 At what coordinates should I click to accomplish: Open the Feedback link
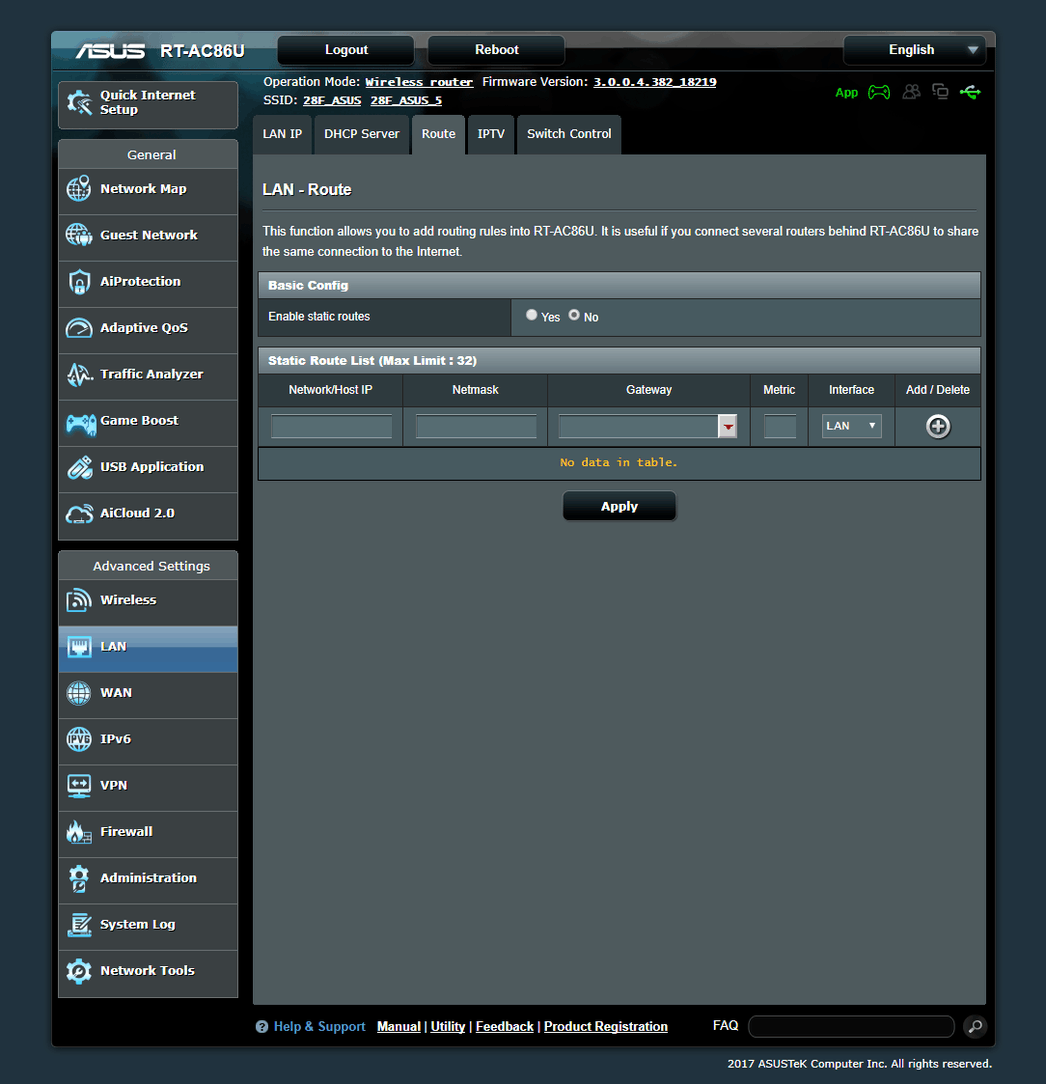tap(505, 1027)
